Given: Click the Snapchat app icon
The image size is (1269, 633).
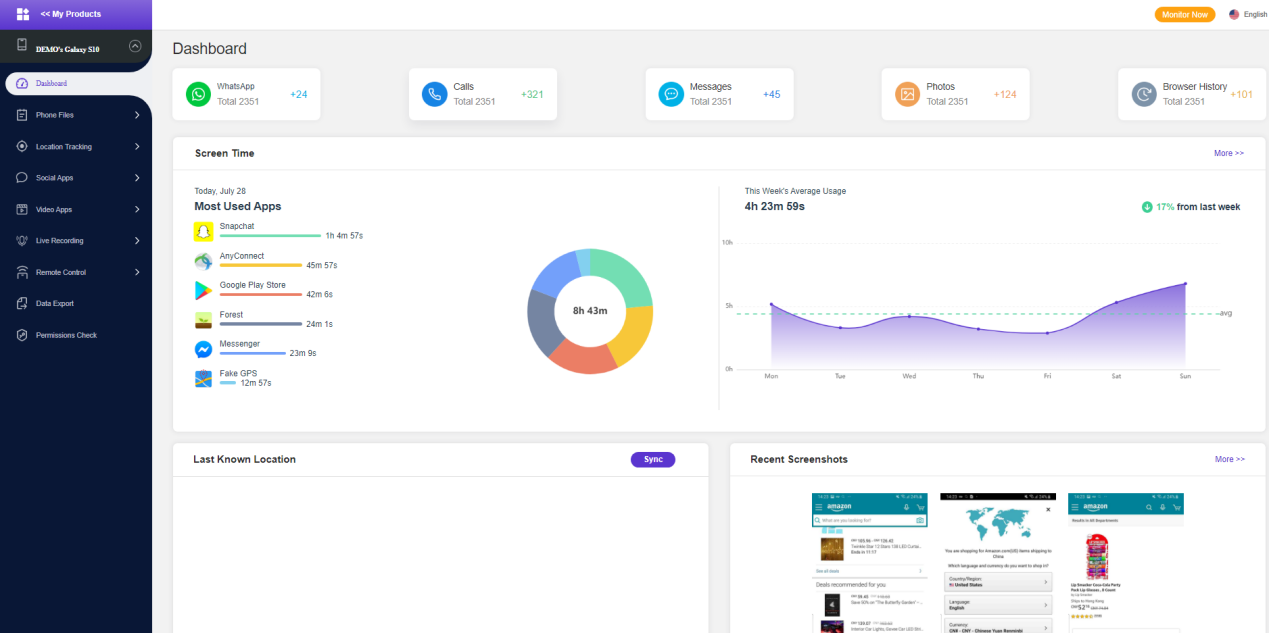Looking at the screenshot, I should [204, 232].
